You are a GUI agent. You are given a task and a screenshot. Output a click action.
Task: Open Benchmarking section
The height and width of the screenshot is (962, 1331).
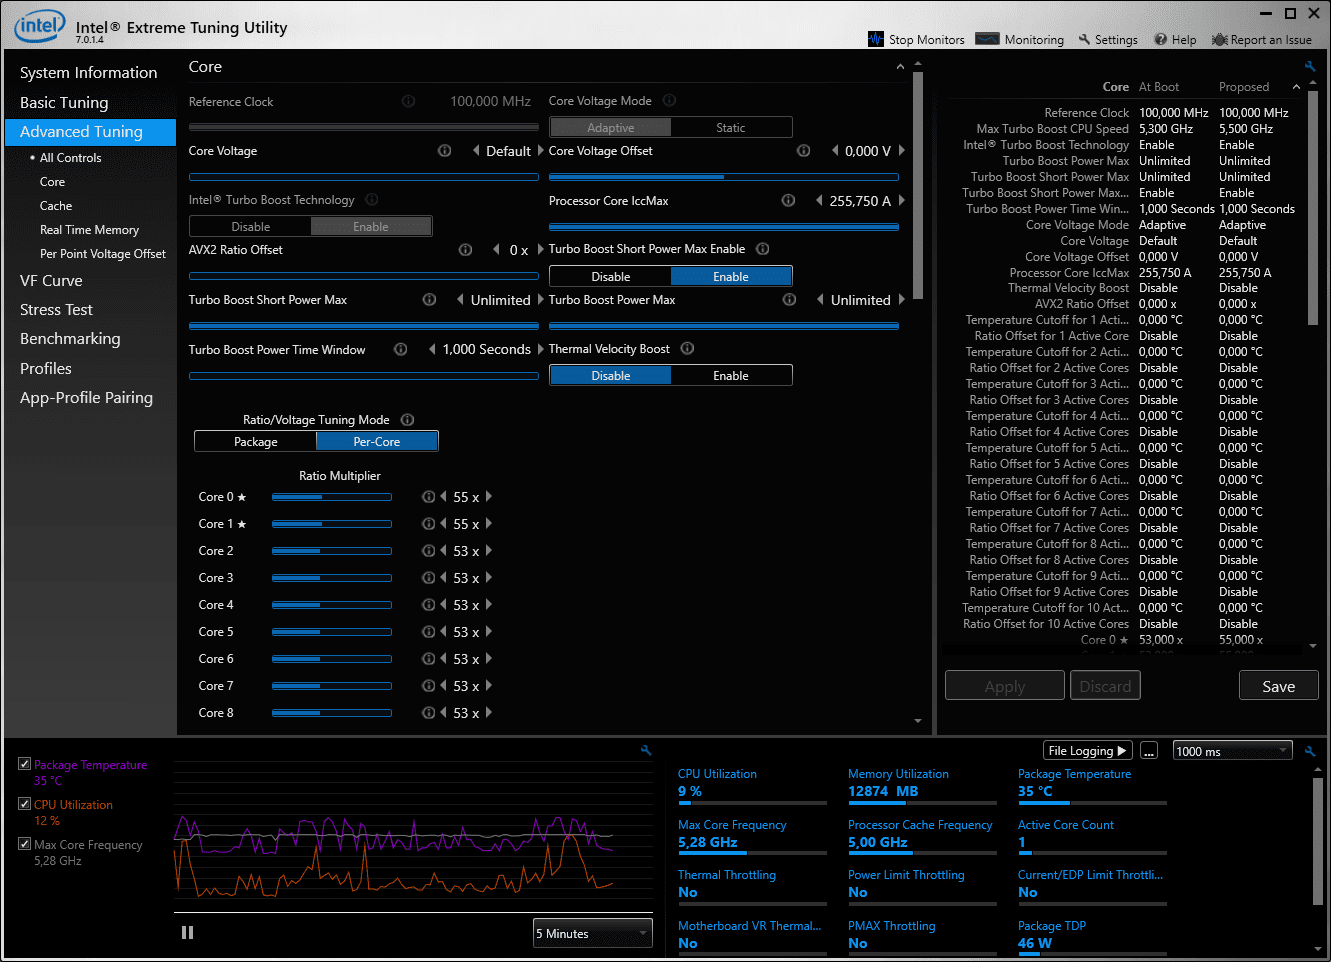(70, 338)
